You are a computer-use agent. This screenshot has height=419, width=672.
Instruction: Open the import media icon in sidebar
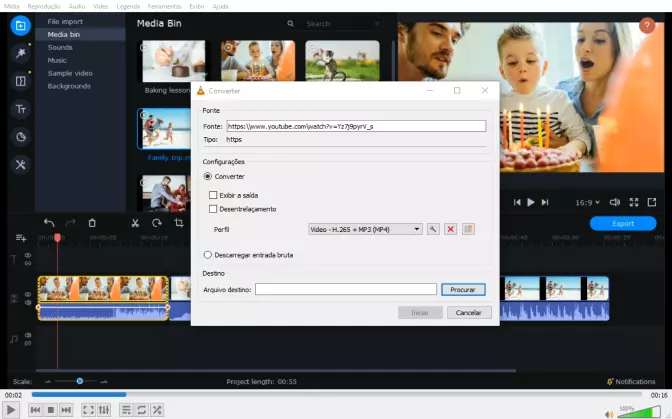21,26
